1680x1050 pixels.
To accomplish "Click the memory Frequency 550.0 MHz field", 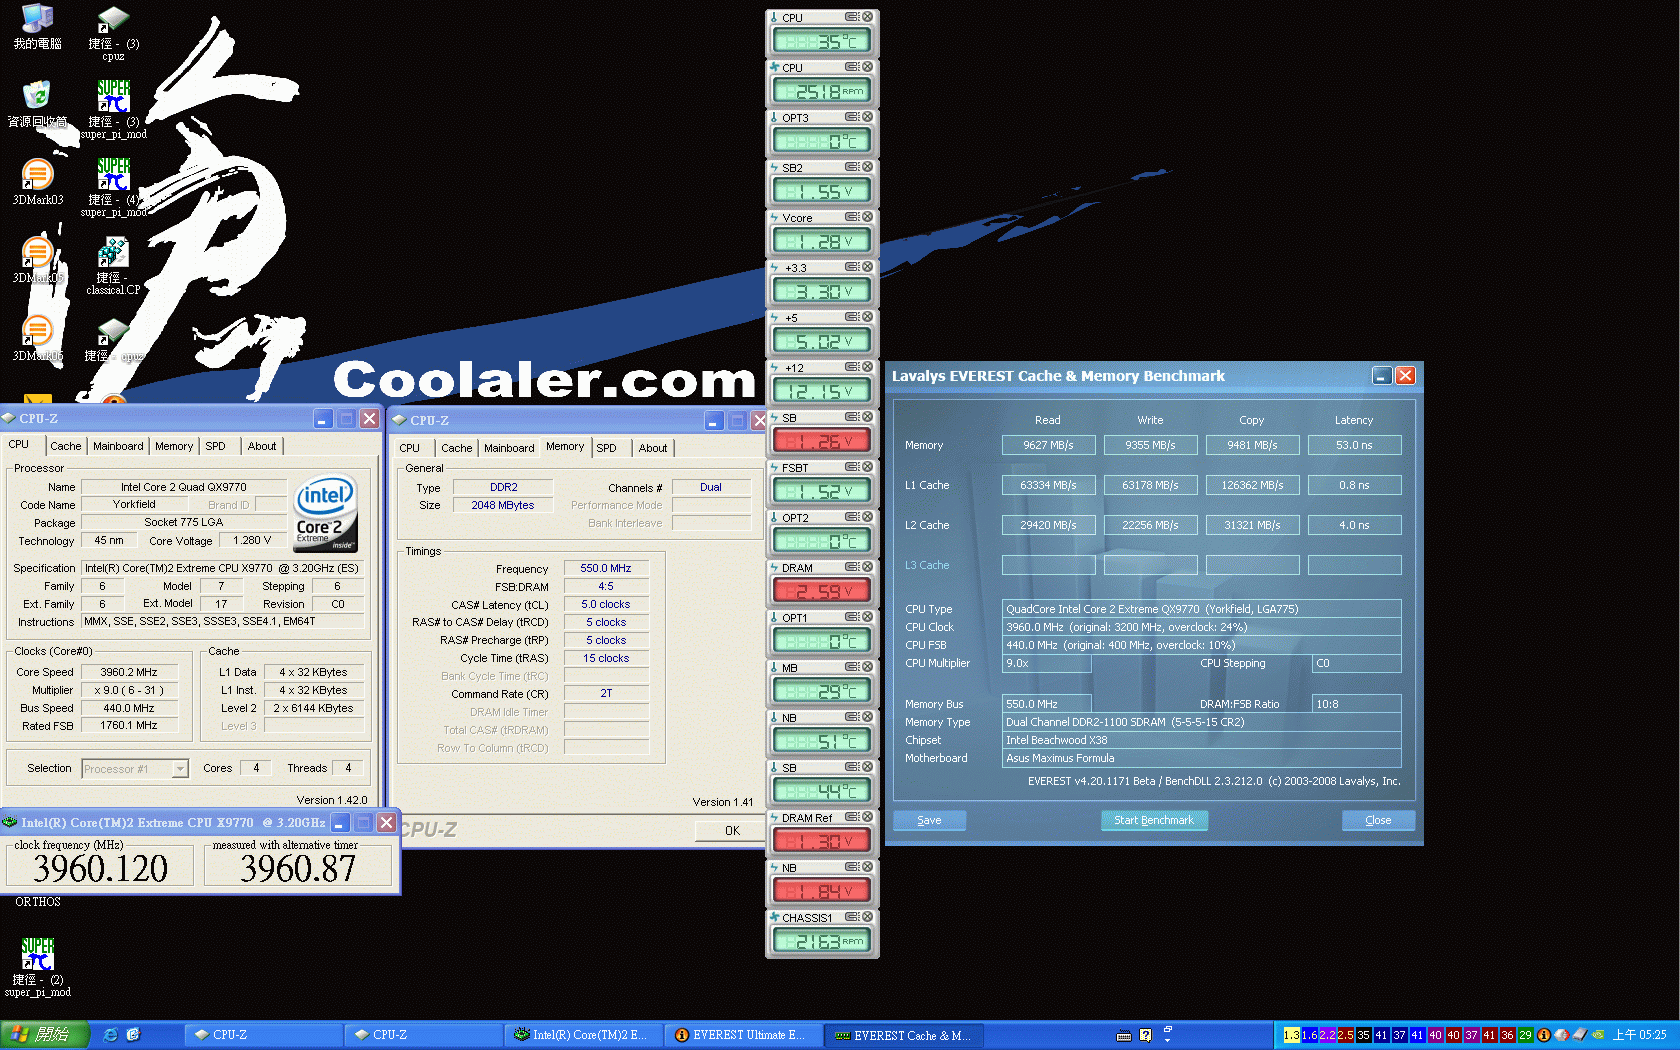I will 606,568.
